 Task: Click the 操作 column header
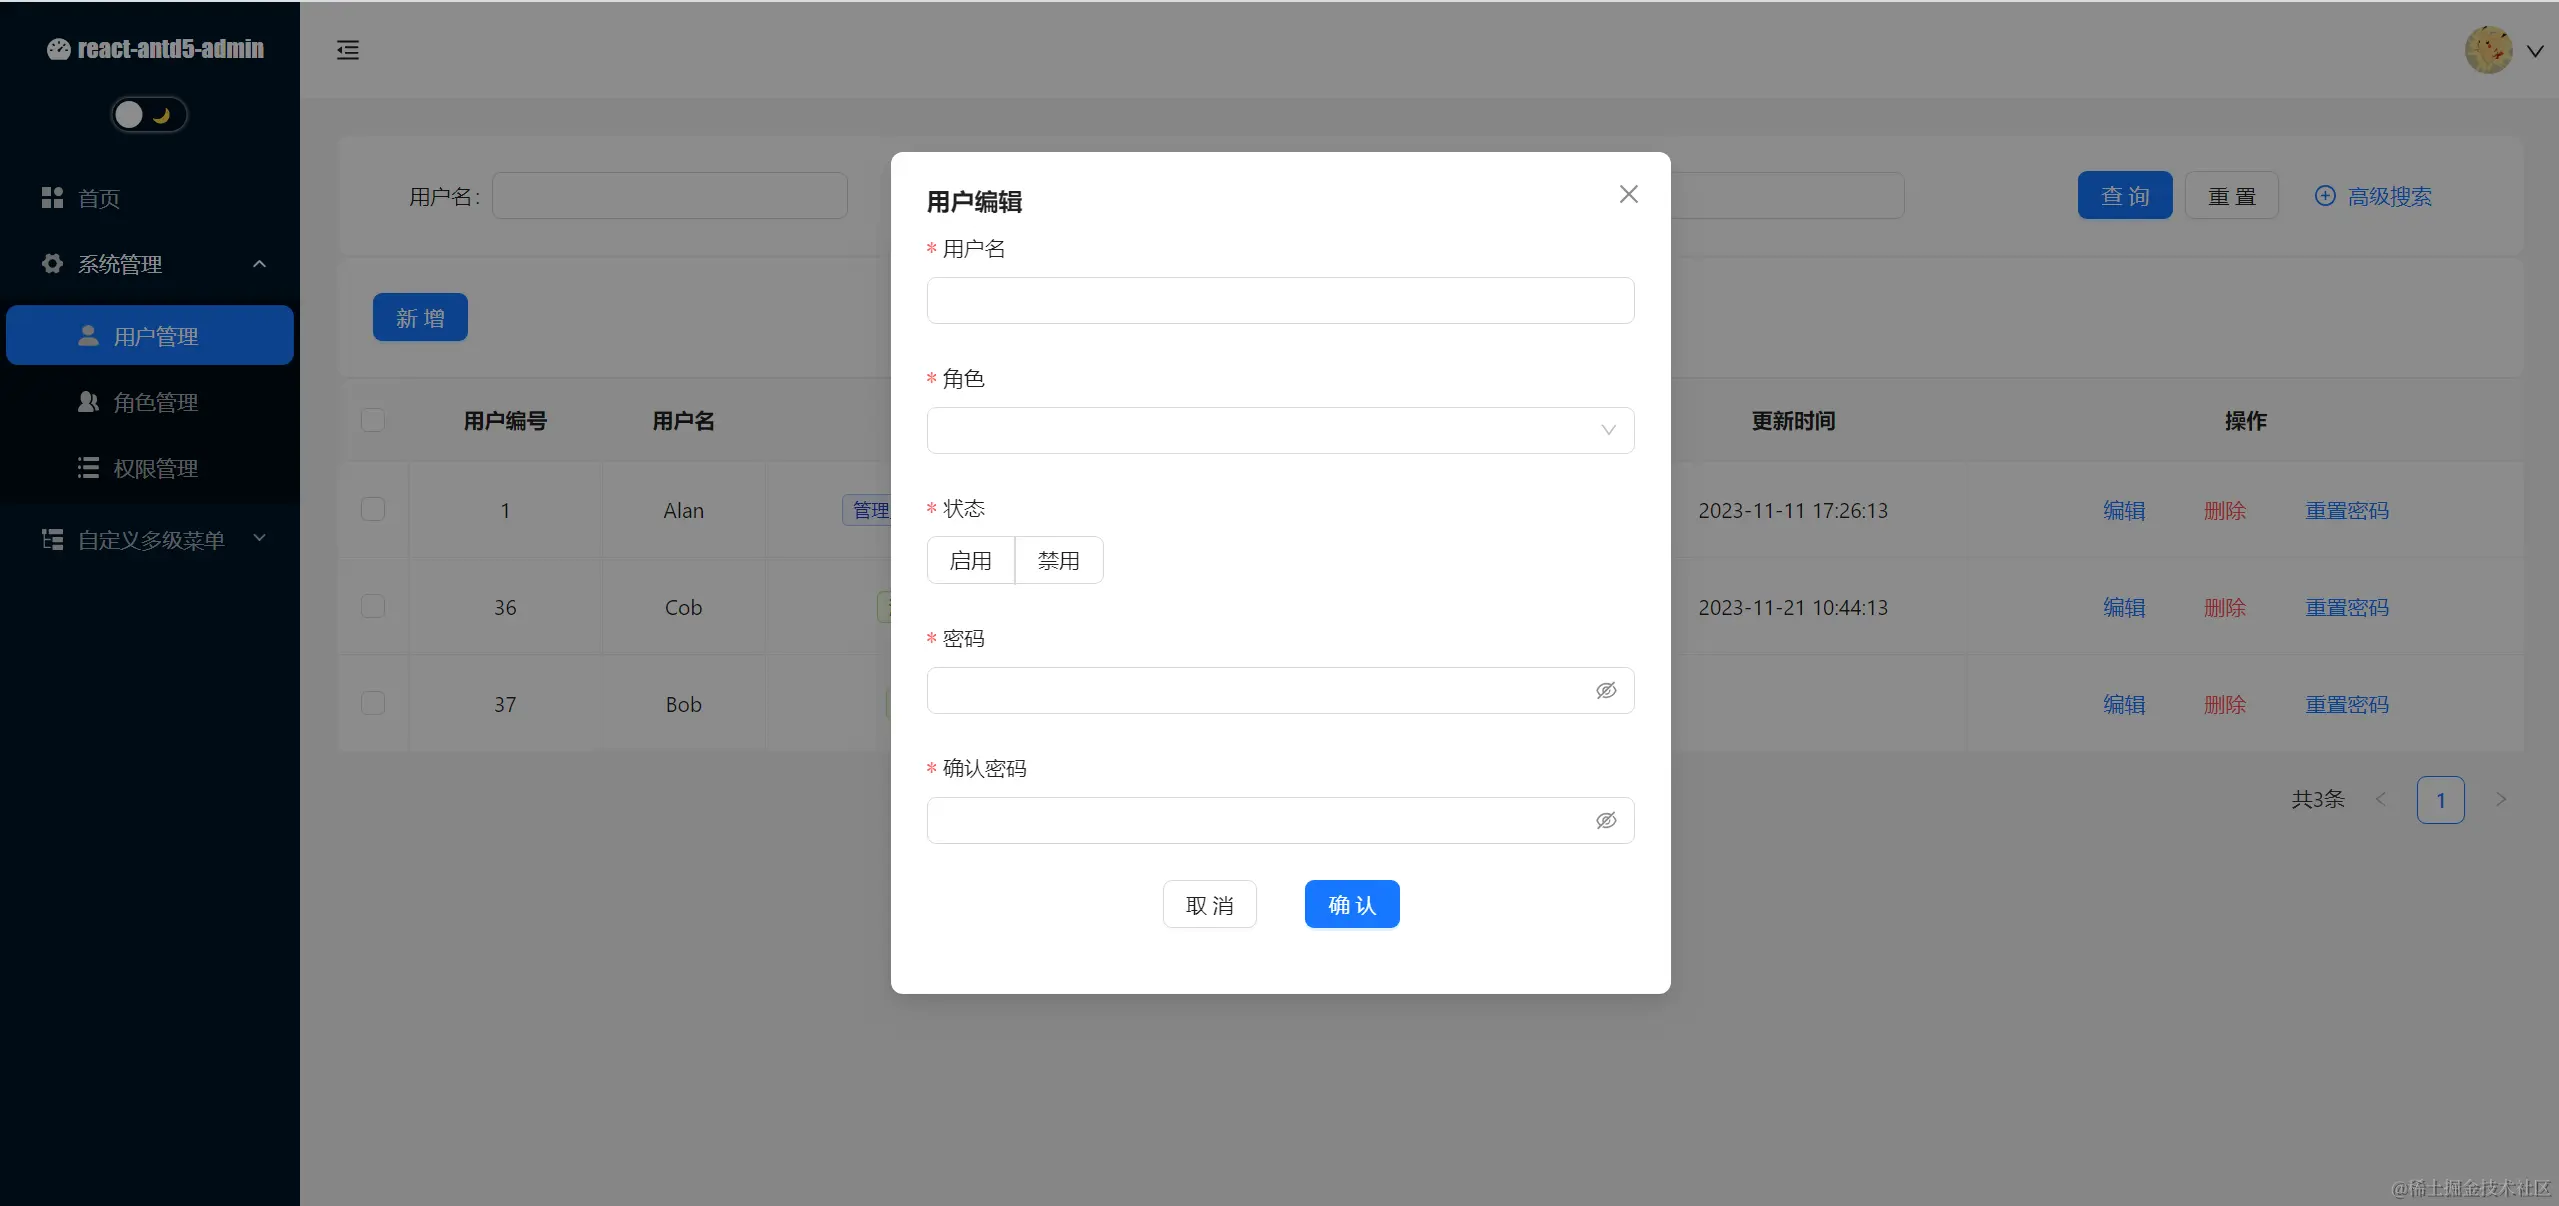point(2245,421)
